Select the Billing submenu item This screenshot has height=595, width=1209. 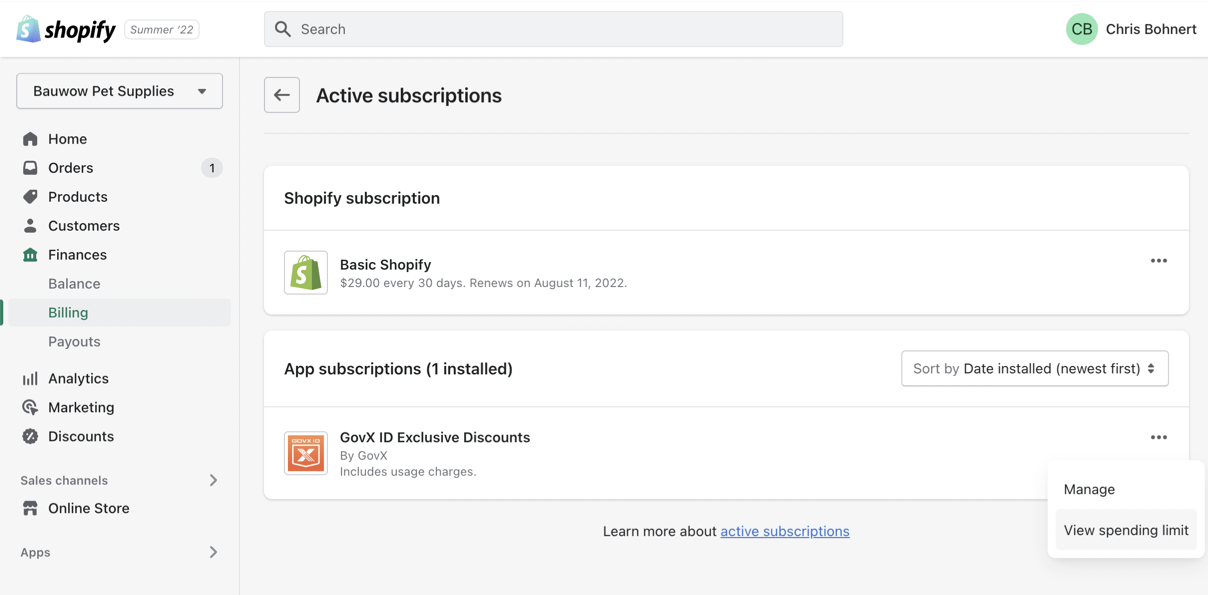(68, 313)
